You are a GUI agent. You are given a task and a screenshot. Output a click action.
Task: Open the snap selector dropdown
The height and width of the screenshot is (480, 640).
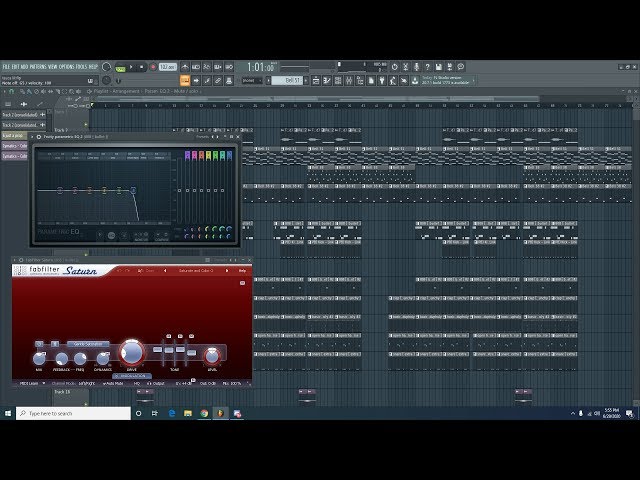pos(252,80)
